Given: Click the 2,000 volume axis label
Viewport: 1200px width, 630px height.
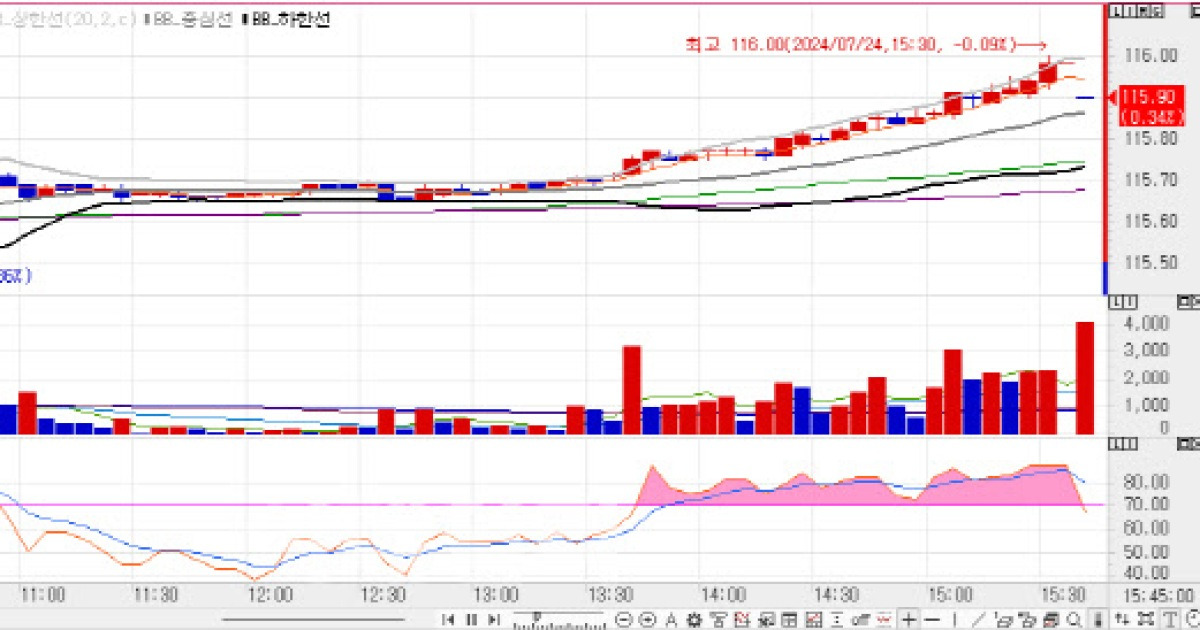Looking at the screenshot, I should (x=1148, y=377).
